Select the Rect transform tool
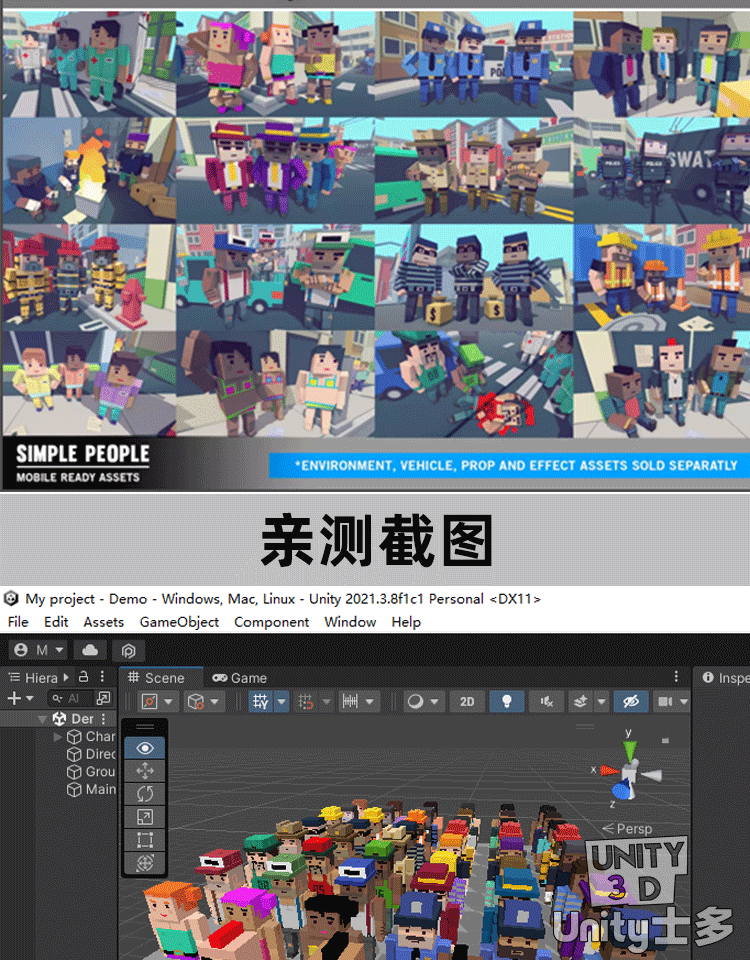Viewport: 750px width, 960px height. point(145,839)
